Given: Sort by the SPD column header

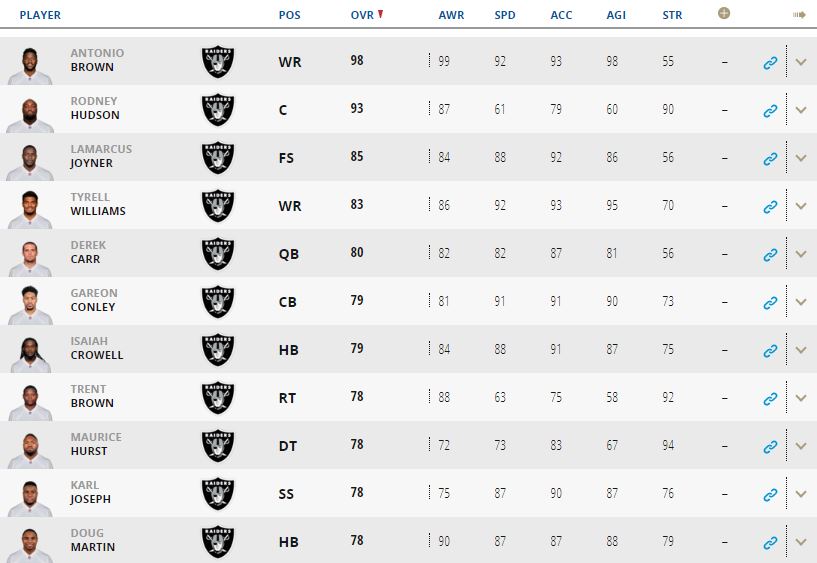Looking at the screenshot, I should (x=505, y=15).
